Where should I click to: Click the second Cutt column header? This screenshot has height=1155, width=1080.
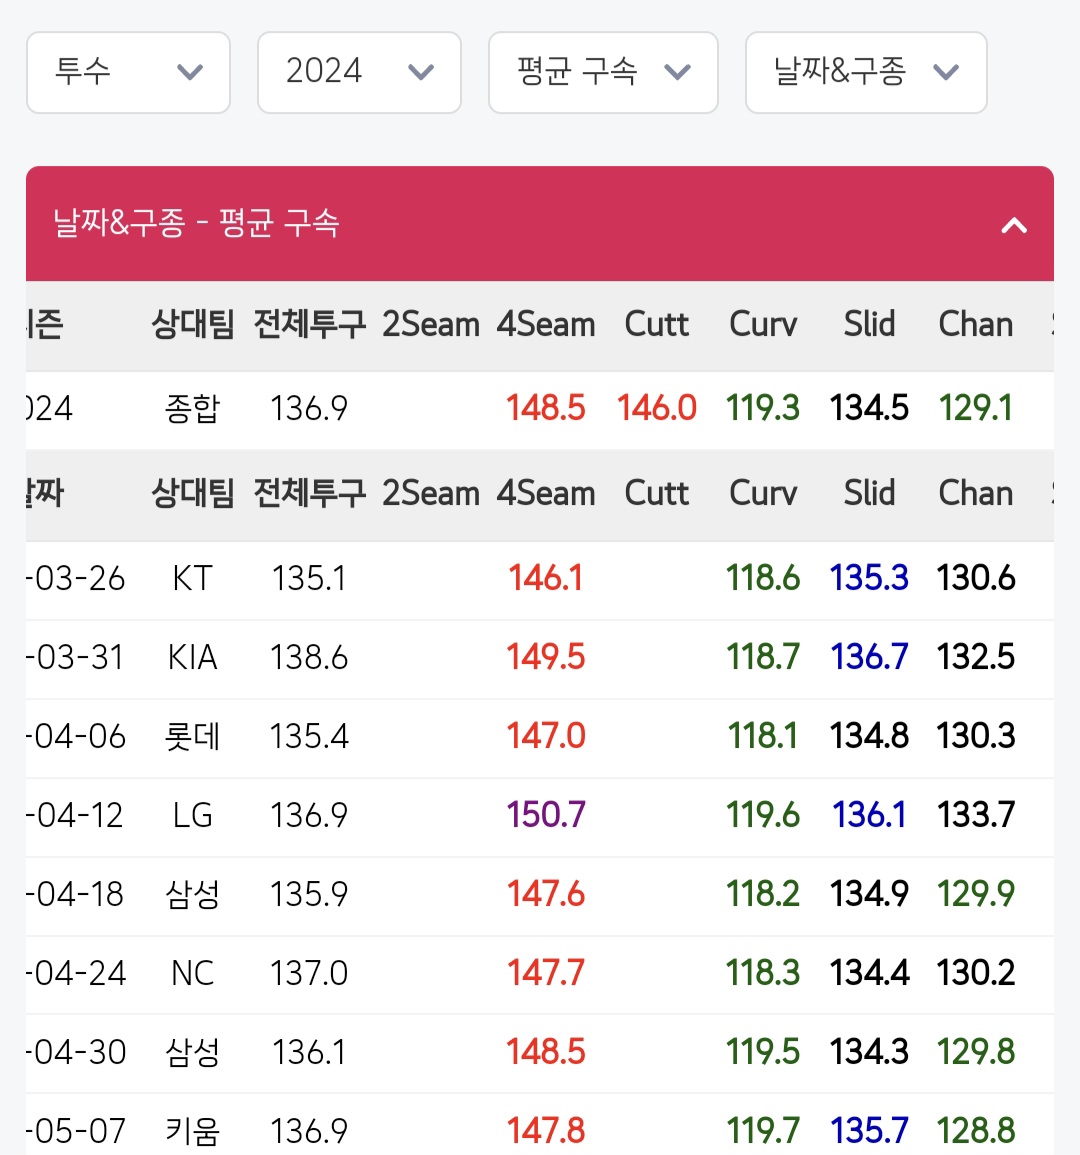pyautogui.click(x=657, y=494)
